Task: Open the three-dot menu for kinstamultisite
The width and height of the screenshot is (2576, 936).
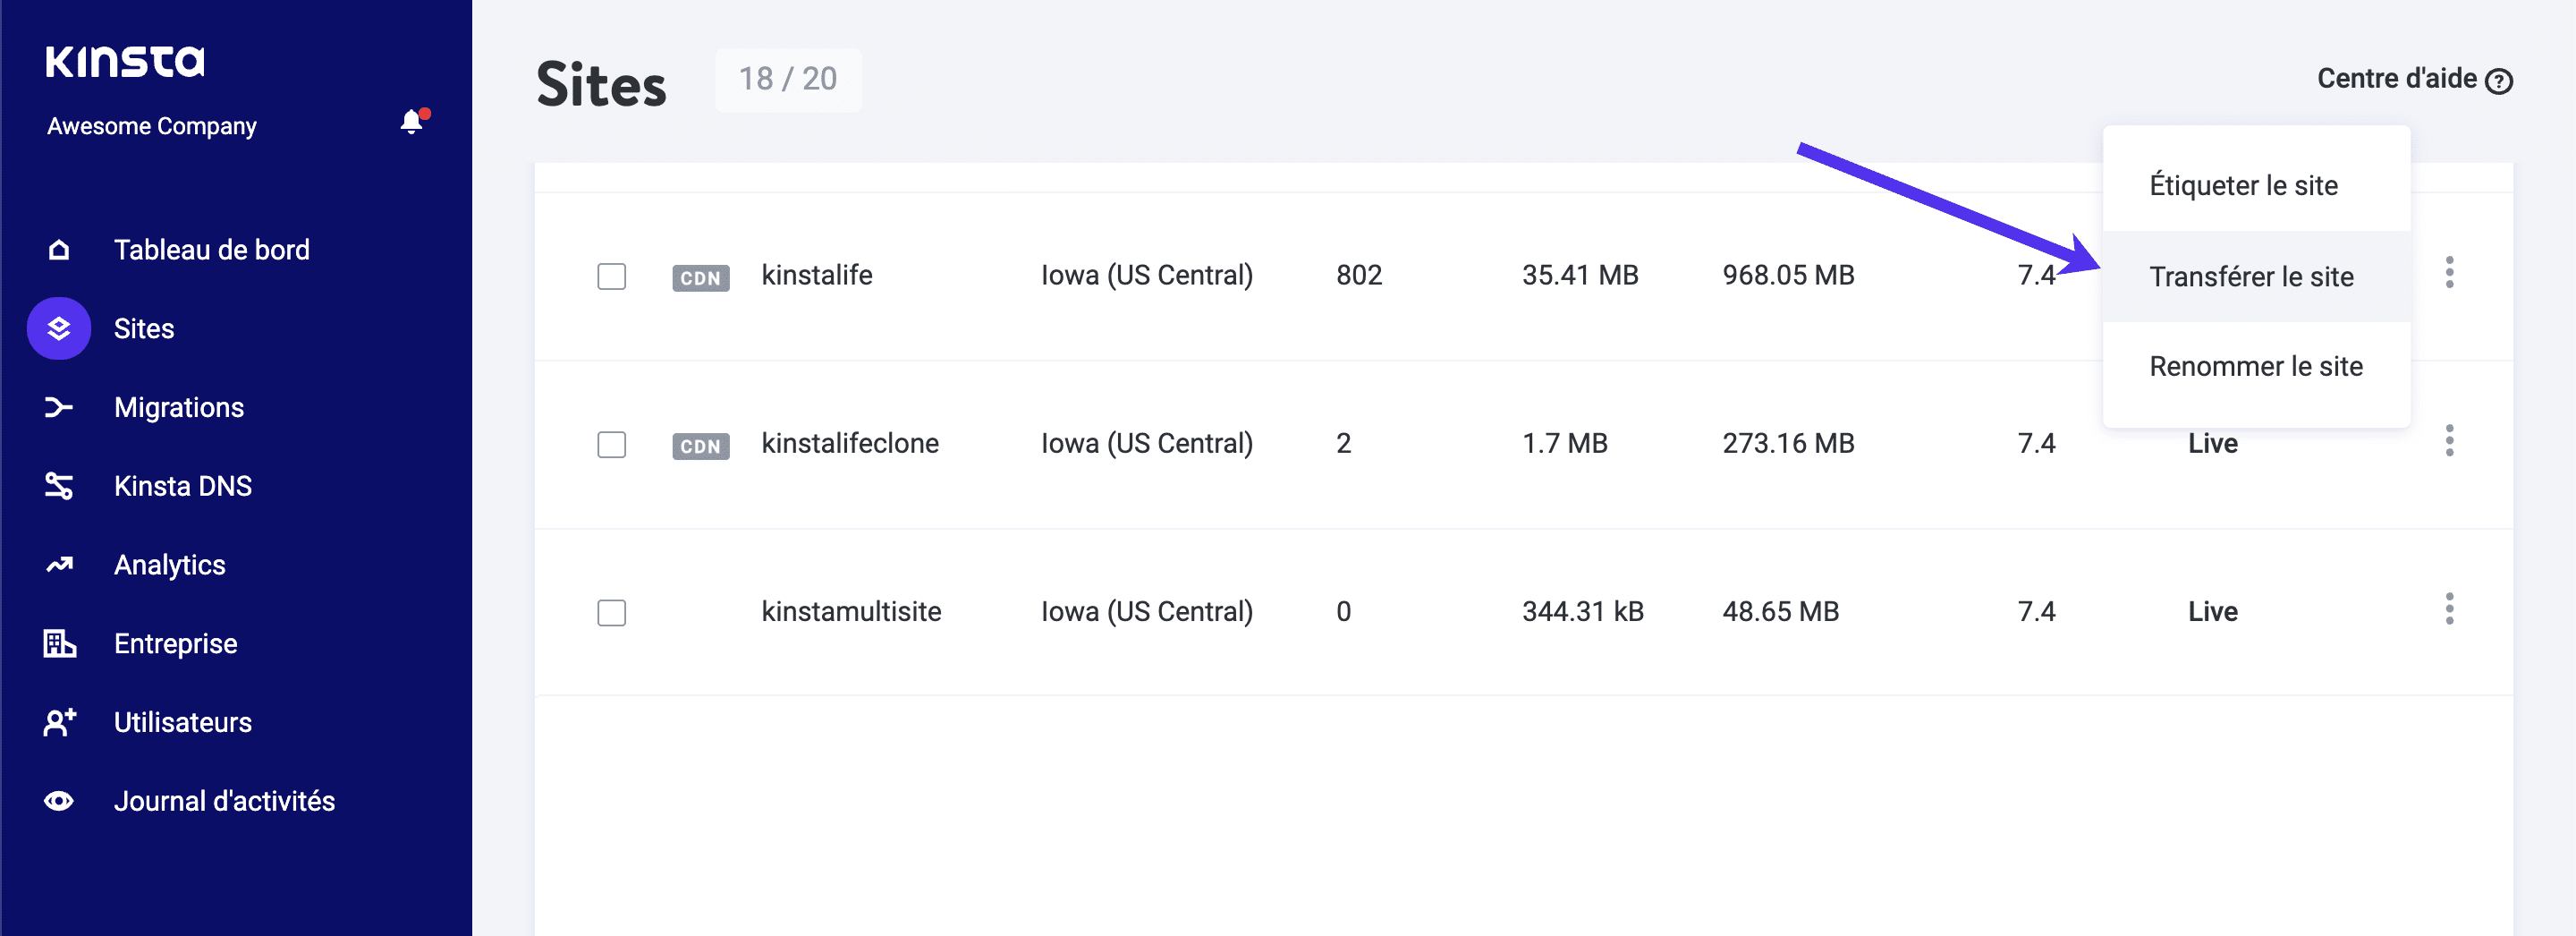Action: pyautogui.click(x=2449, y=608)
